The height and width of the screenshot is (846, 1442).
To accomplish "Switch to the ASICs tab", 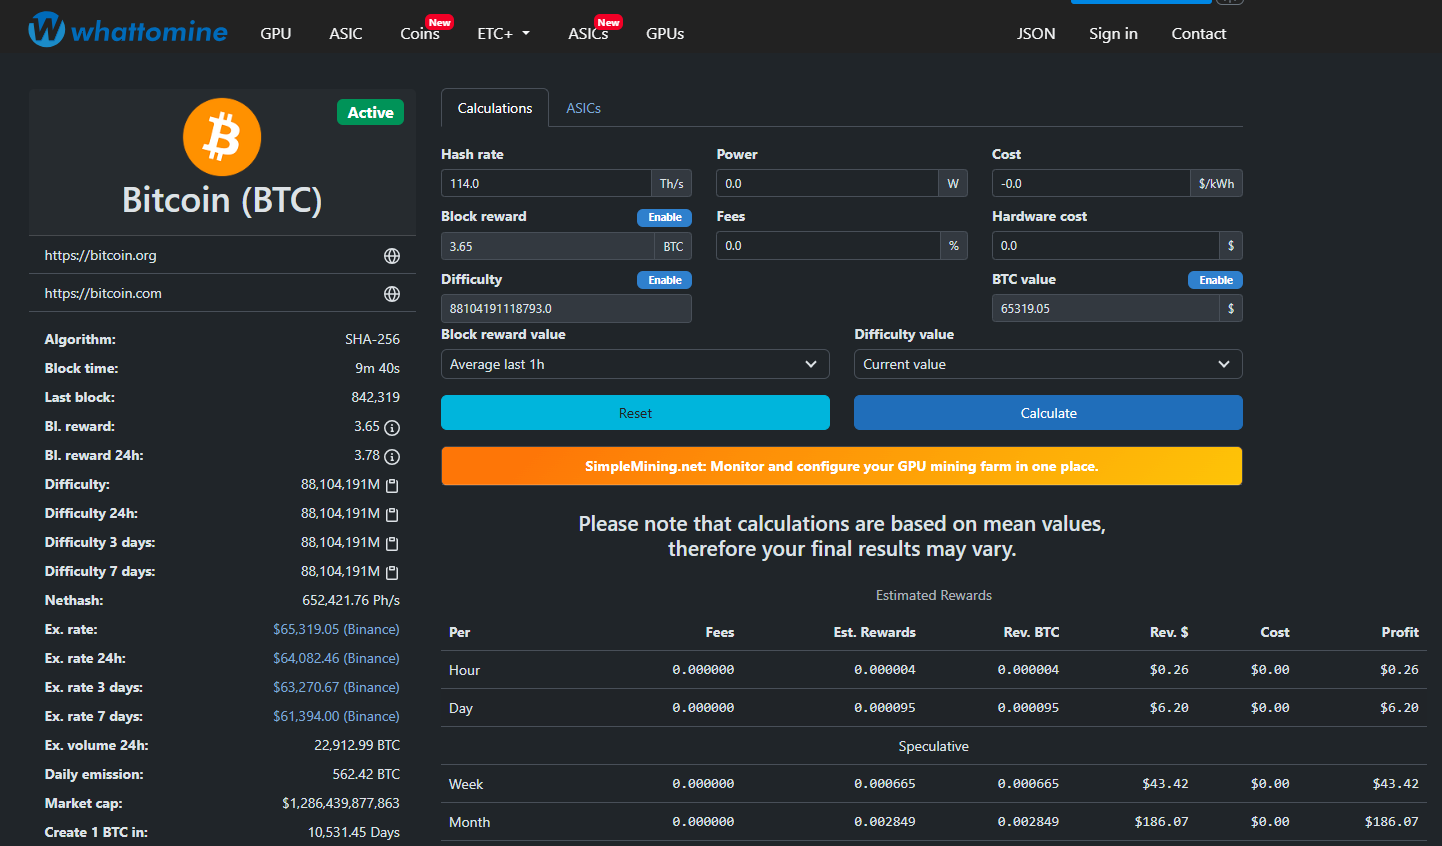I will (x=583, y=109).
